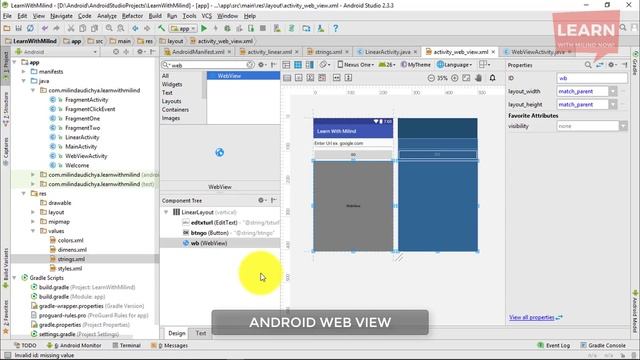The image size is (640, 360).
Task: Switch to the Text editor tab
Action: point(201,333)
